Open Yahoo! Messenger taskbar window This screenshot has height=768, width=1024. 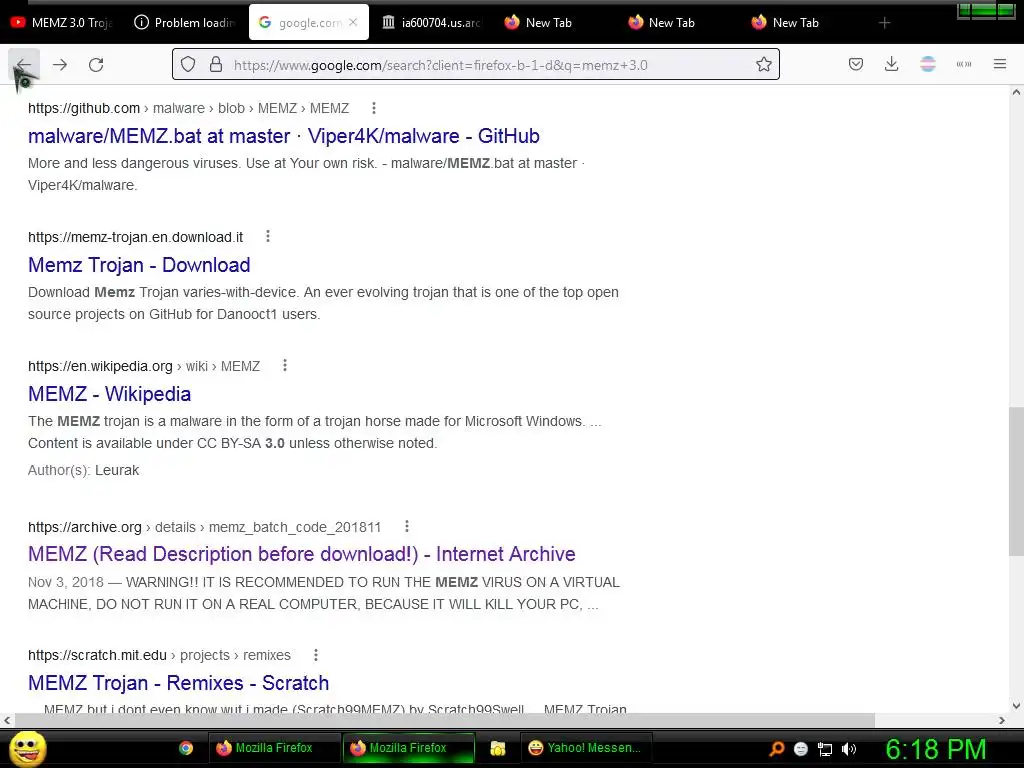[585, 748]
